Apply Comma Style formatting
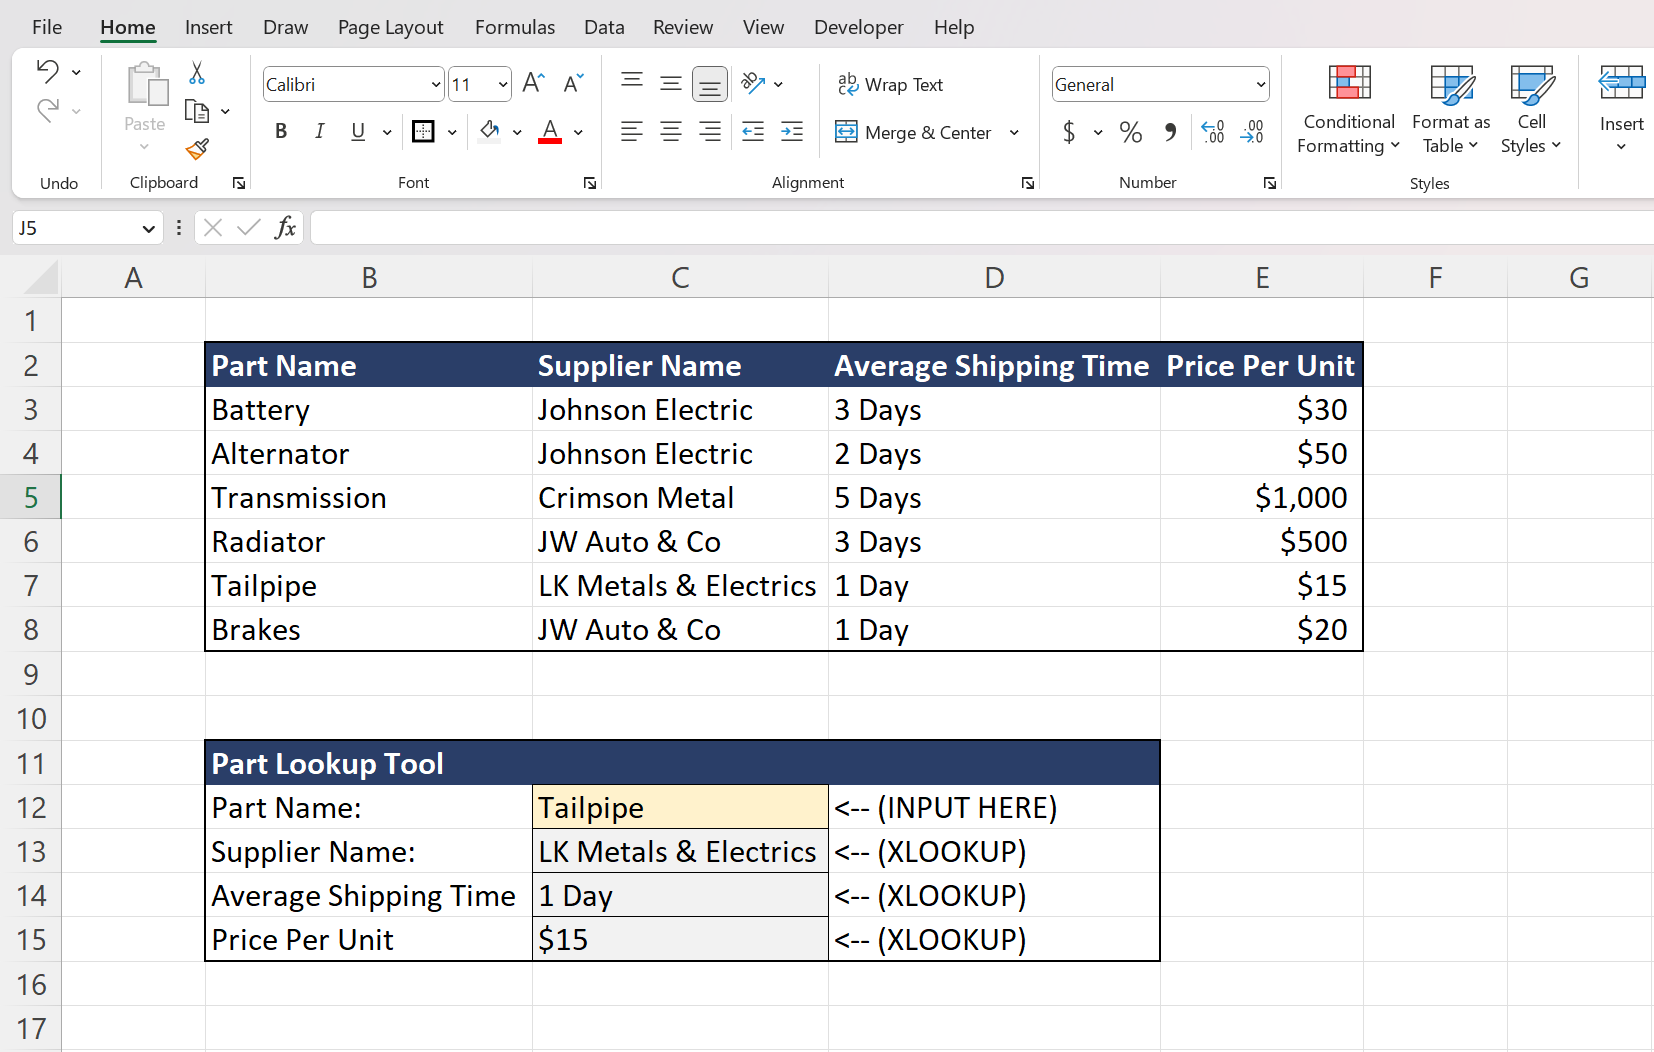The image size is (1654, 1052). click(1171, 131)
